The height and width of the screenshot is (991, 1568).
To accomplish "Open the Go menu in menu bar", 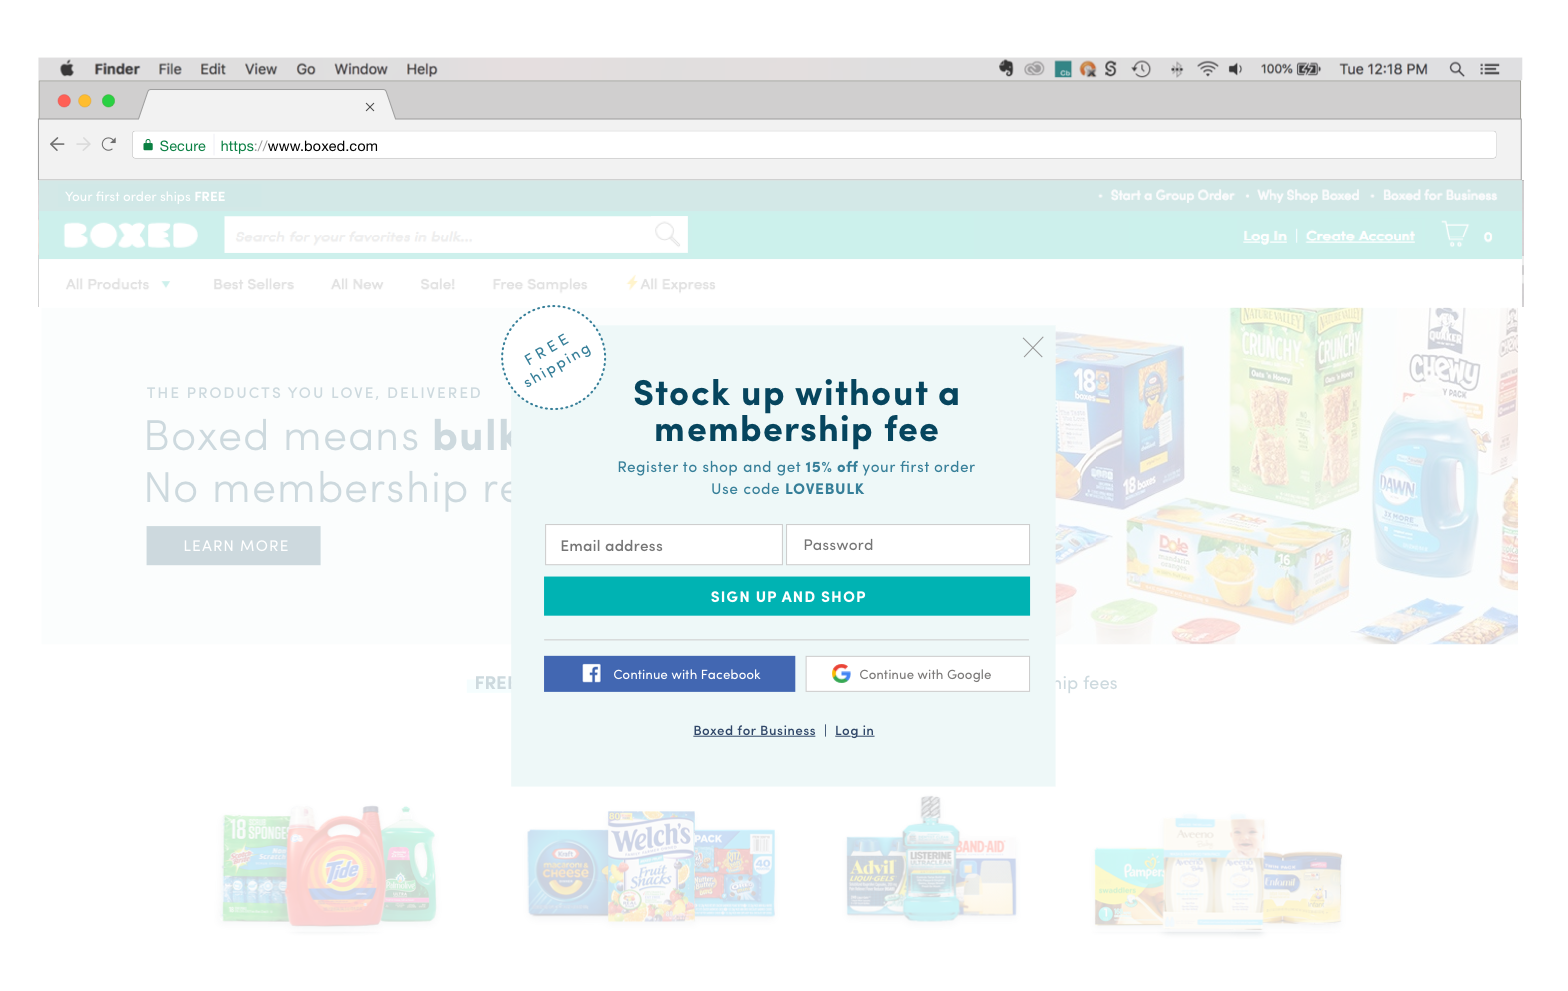I will (306, 69).
